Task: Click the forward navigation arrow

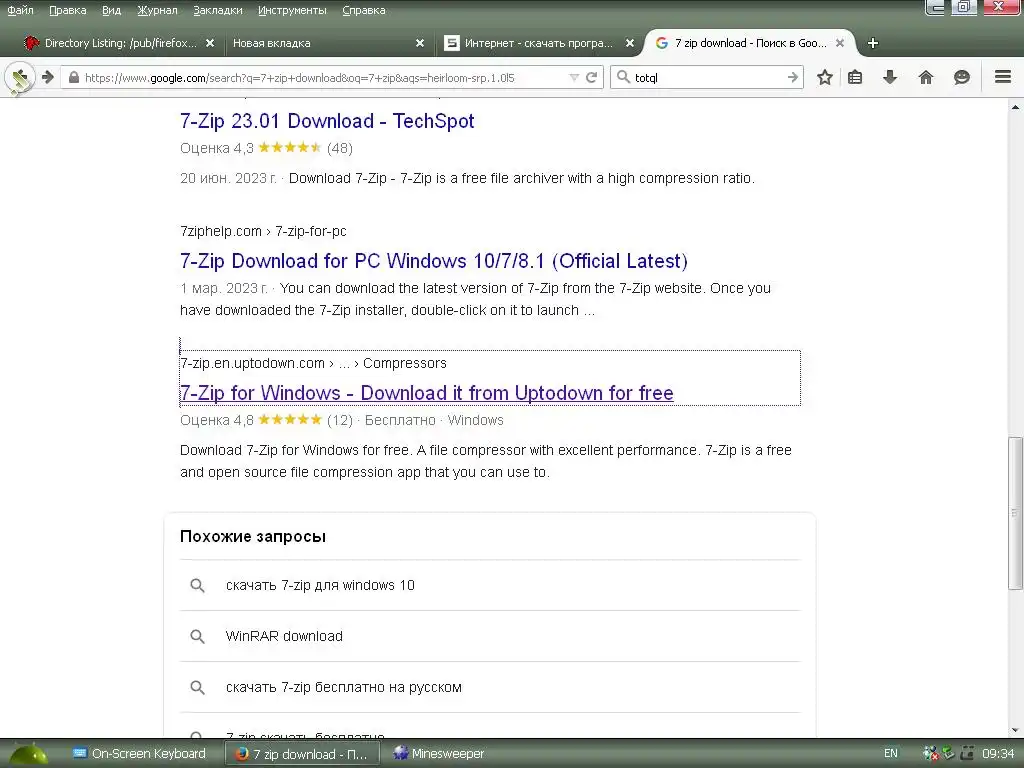Action: [x=48, y=78]
